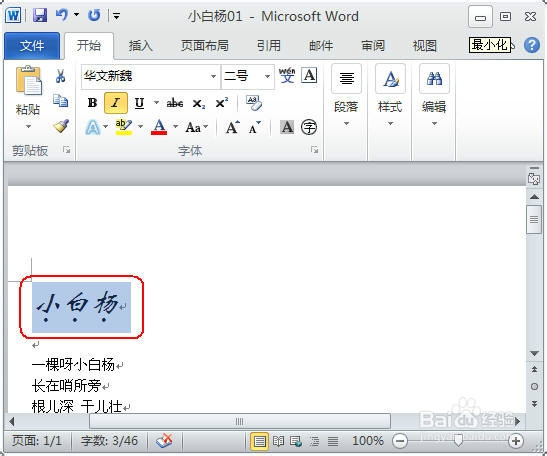547x456 pixels.
Task: Open the 引用 tab
Action: point(269,46)
